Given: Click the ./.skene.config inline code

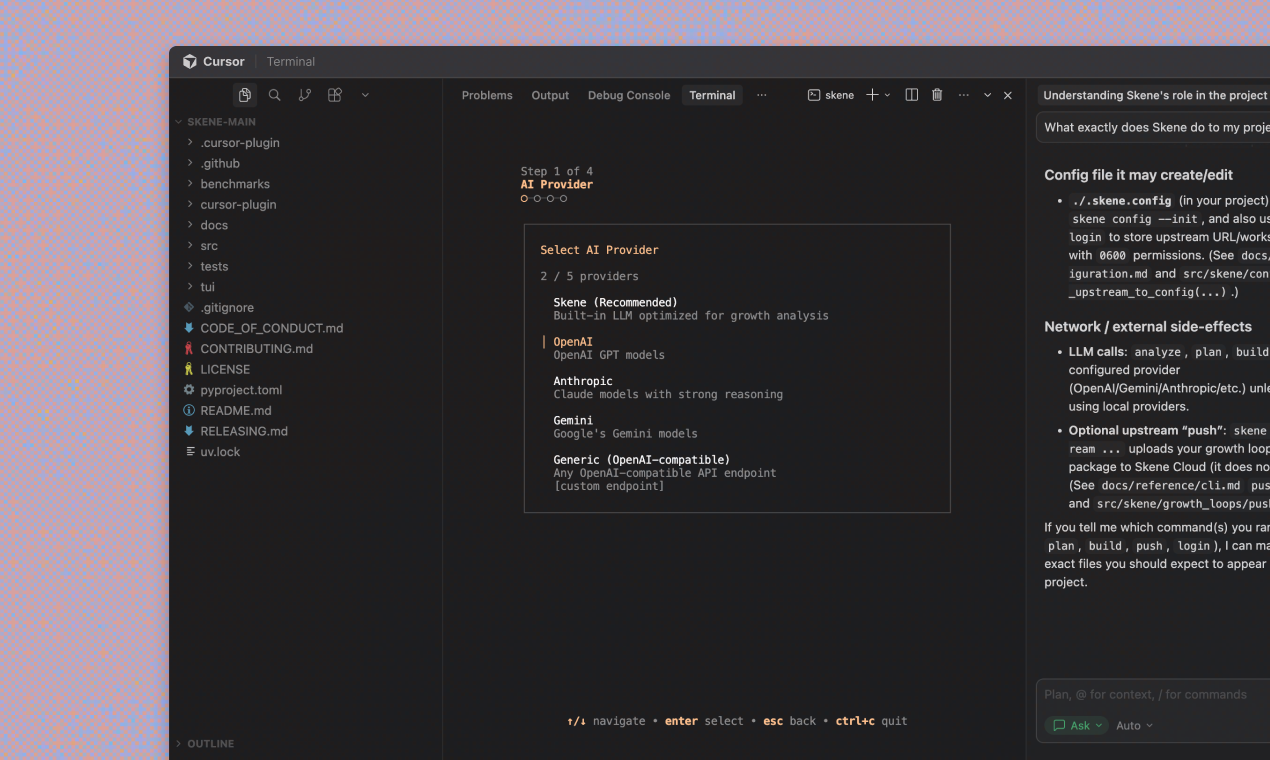Looking at the screenshot, I should [1121, 200].
